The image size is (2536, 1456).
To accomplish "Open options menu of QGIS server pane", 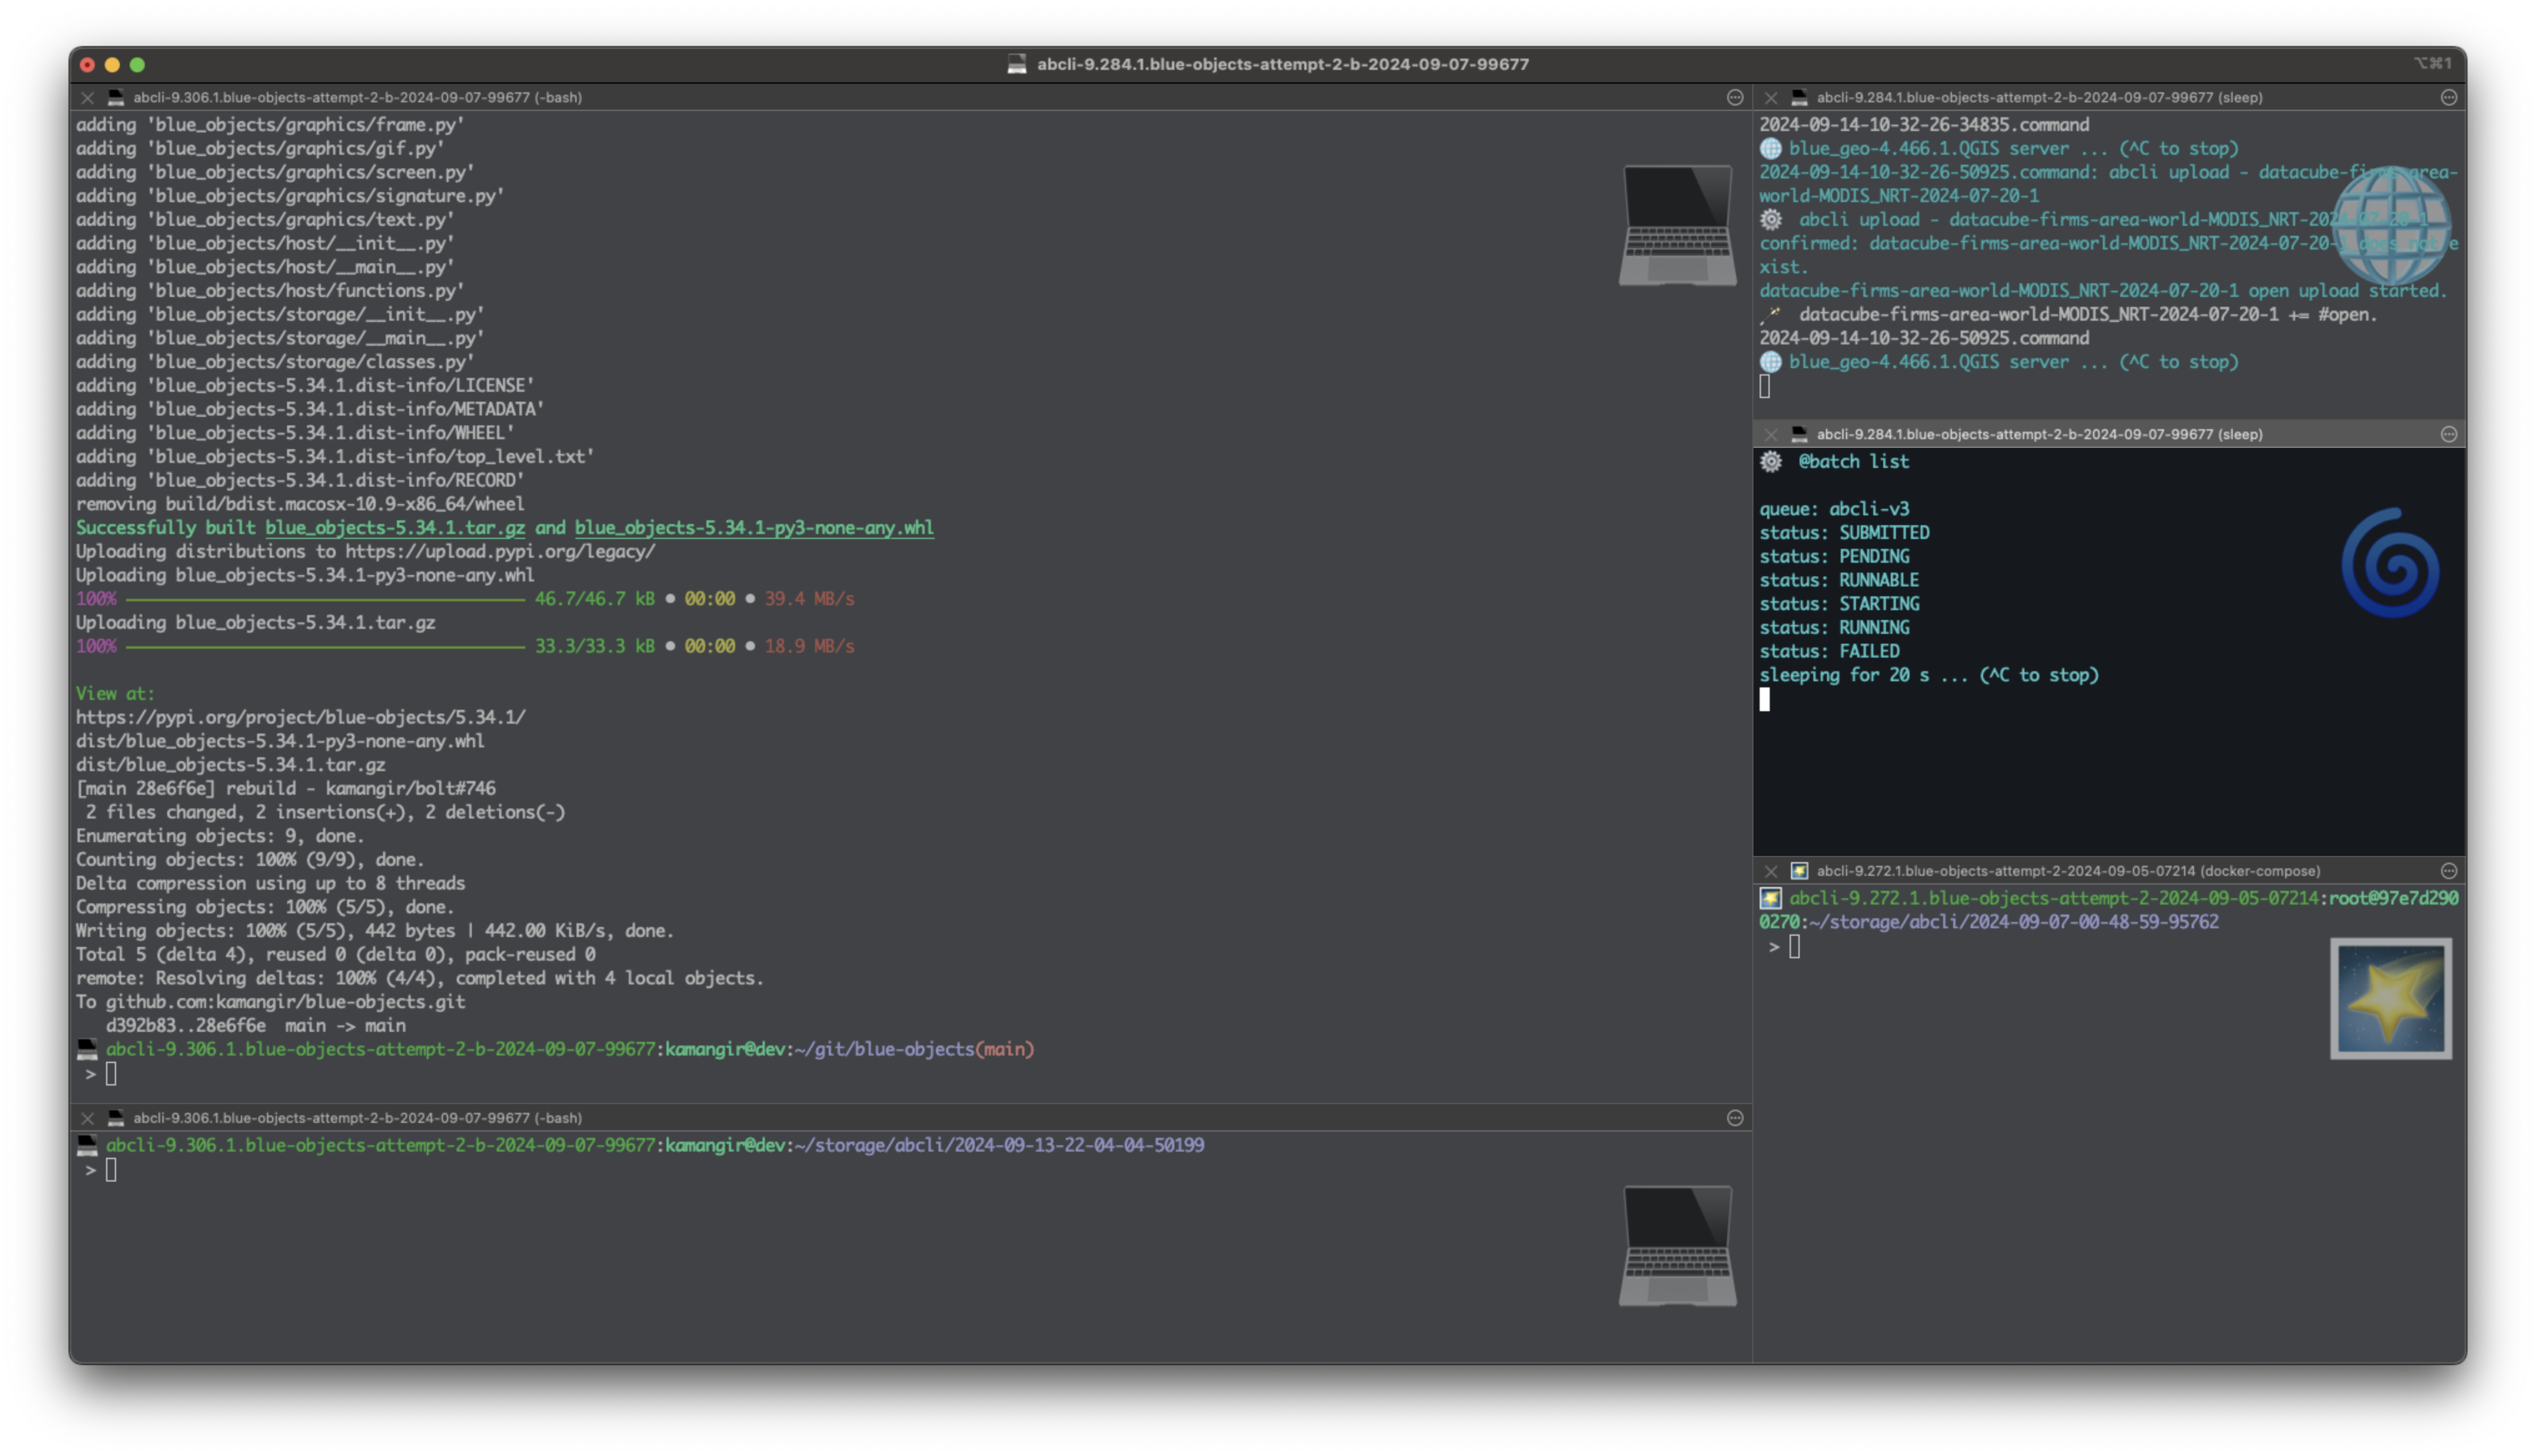I will 2449,97.
